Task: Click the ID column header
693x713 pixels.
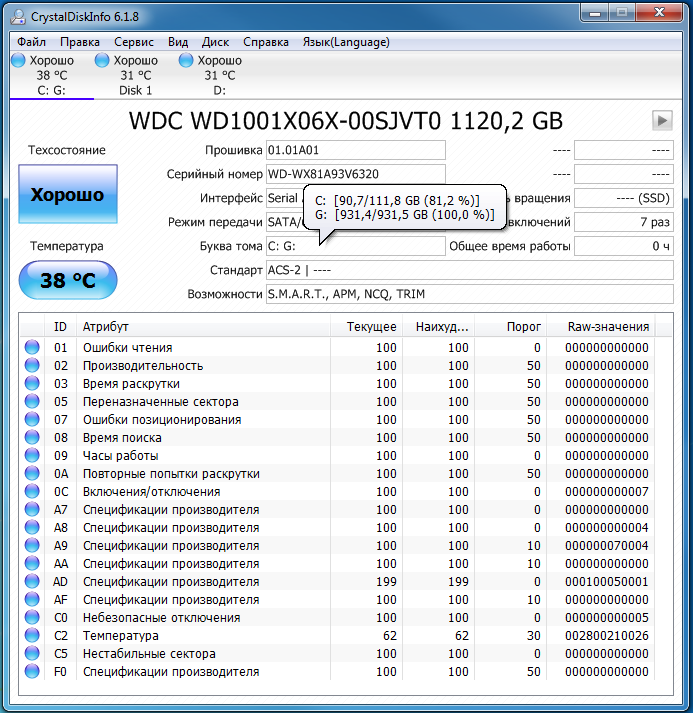Action: 60,326
